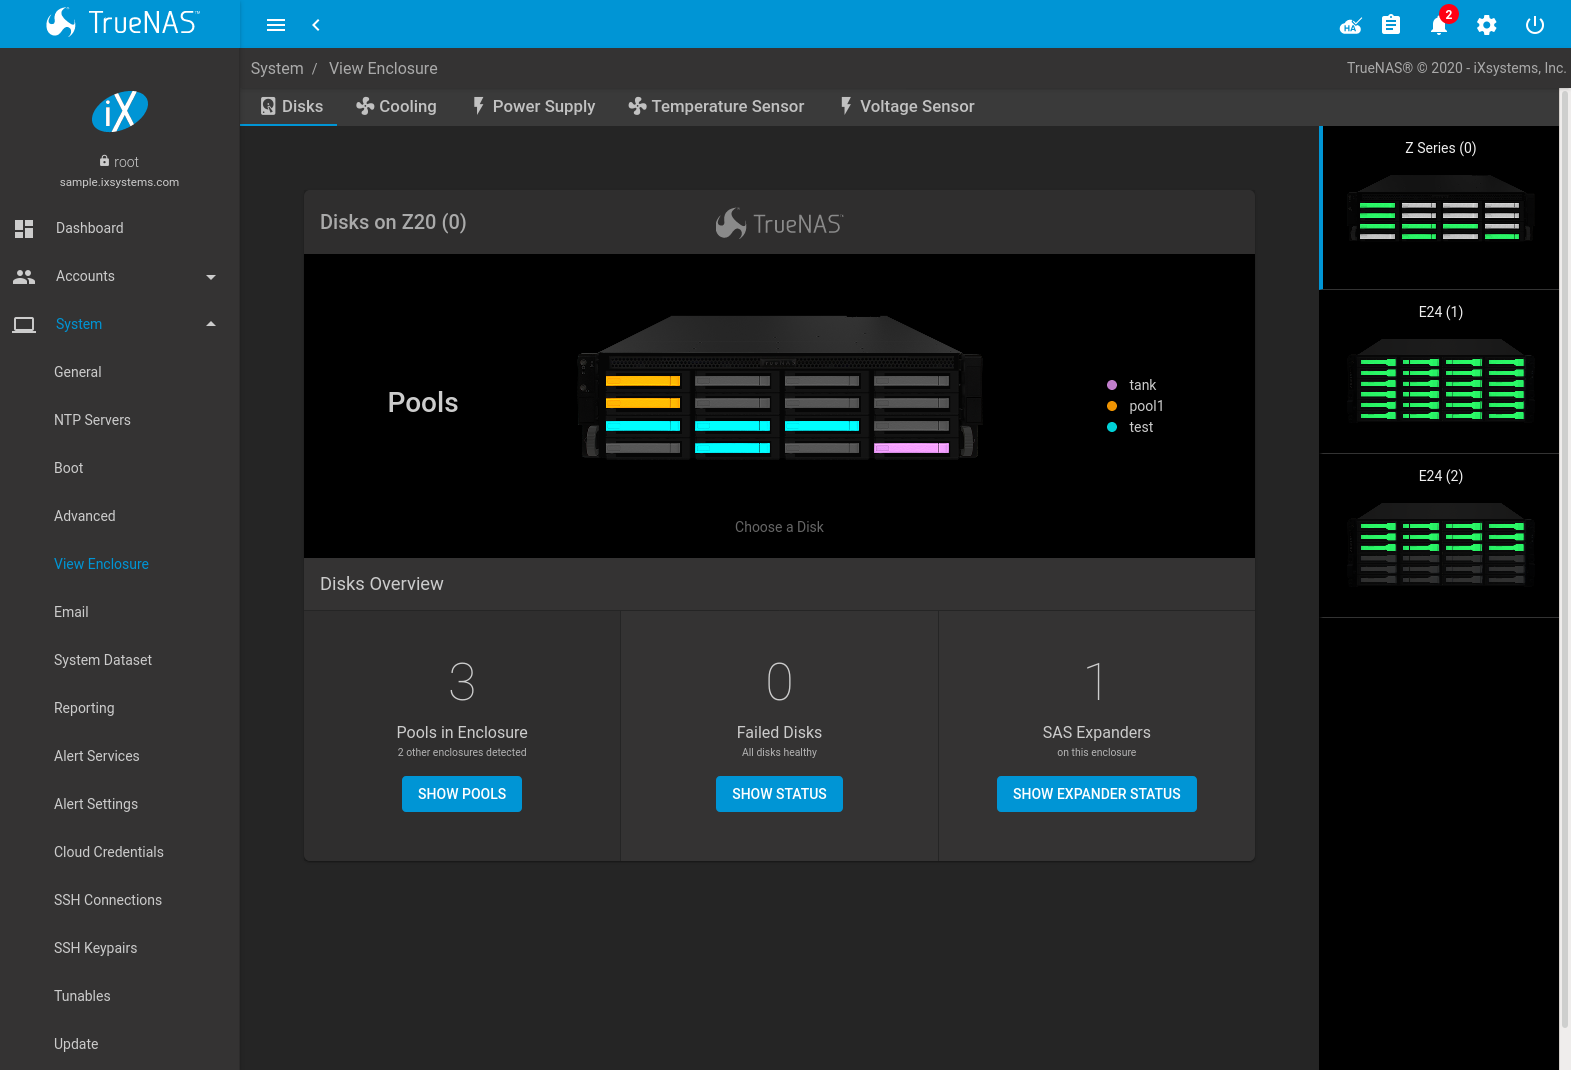Image resolution: width=1571 pixels, height=1070 pixels.
Task: Click the iX logo in sidebar
Action: (120, 111)
